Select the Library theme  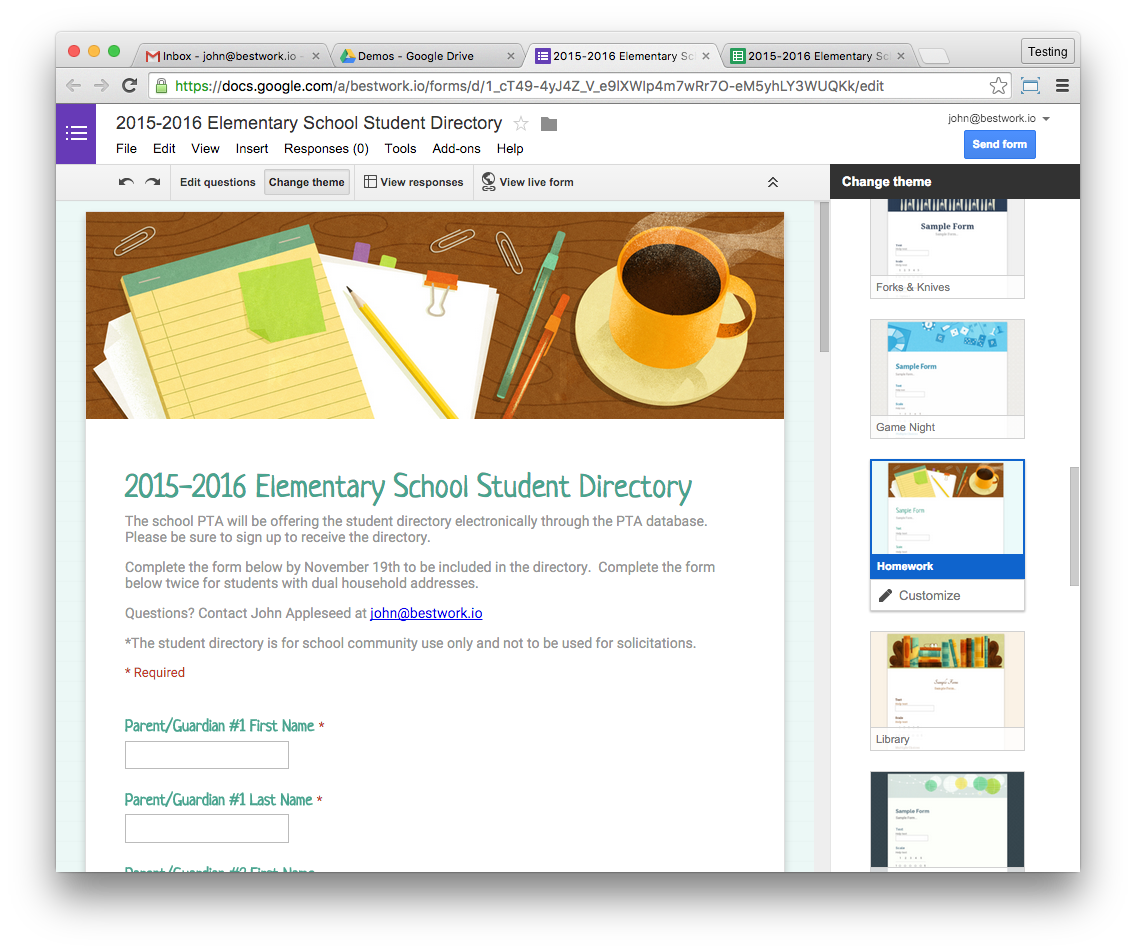tap(947, 690)
